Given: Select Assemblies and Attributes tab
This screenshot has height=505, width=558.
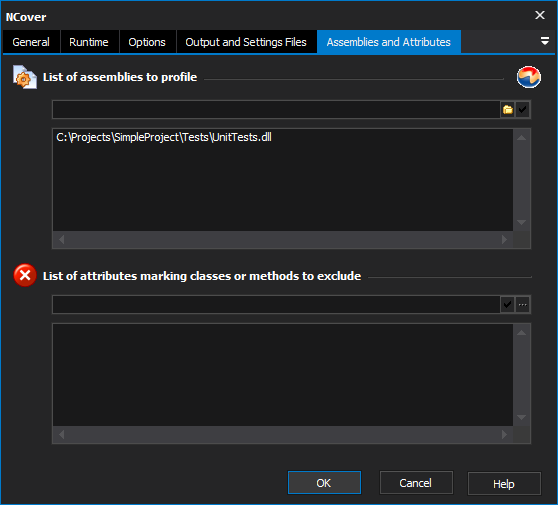Looking at the screenshot, I should pyautogui.click(x=389, y=42).
